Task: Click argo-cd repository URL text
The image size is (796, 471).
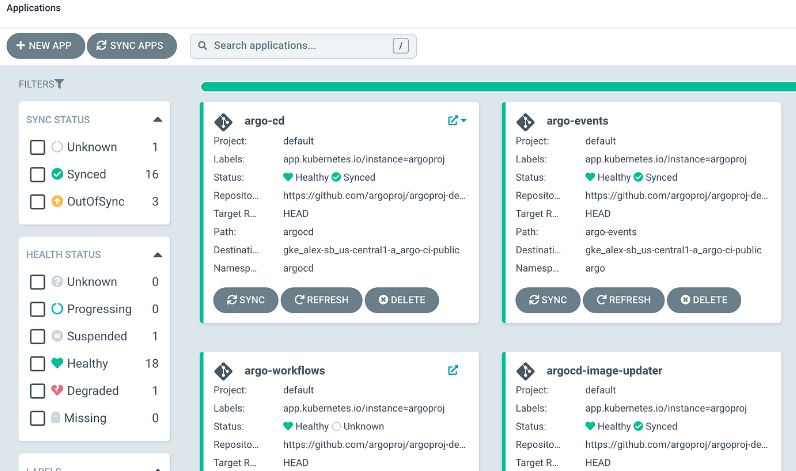Action: coord(374,195)
